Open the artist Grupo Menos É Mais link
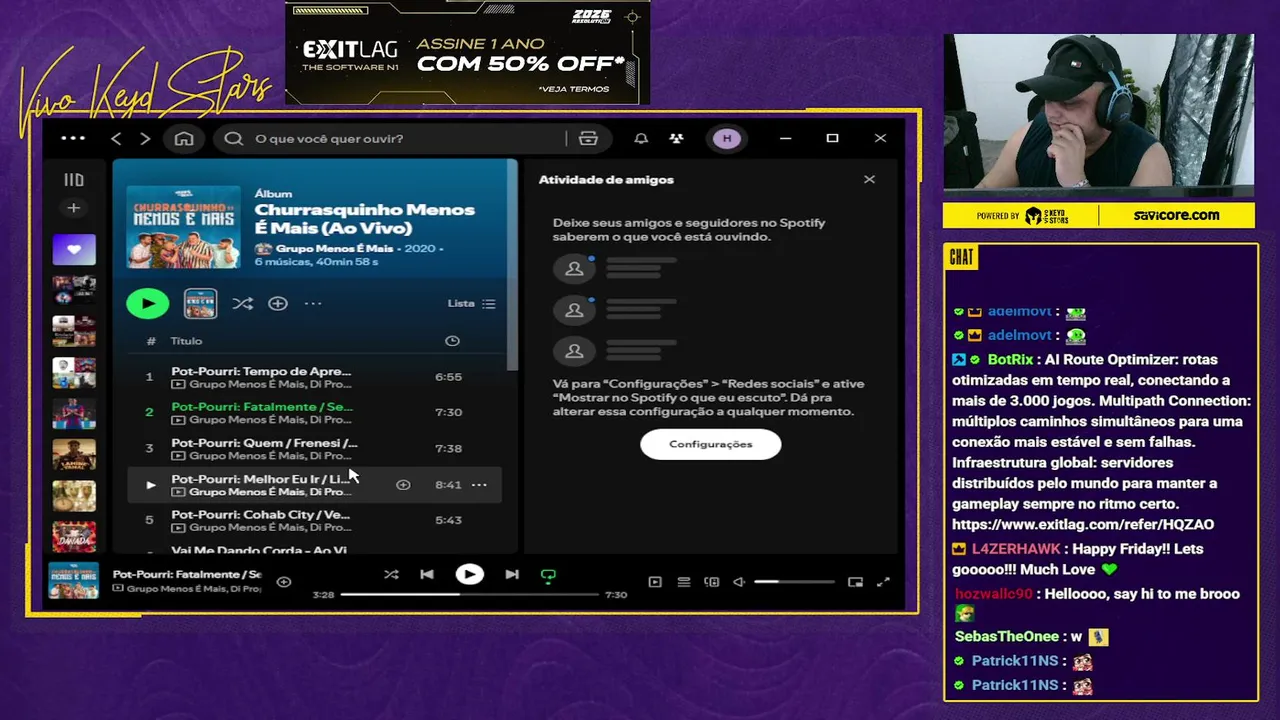The height and width of the screenshot is (720, 1280). point(335,248)
